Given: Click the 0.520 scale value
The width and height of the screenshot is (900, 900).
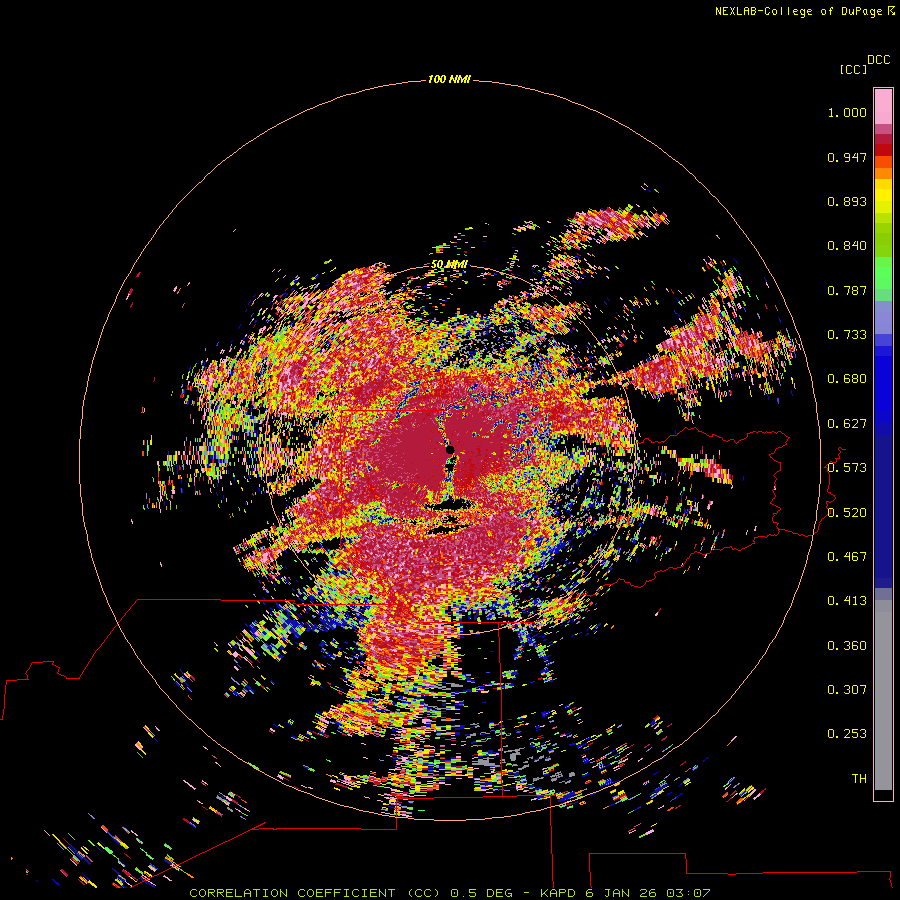Looking at the screenshot, I should click(847, 513).
